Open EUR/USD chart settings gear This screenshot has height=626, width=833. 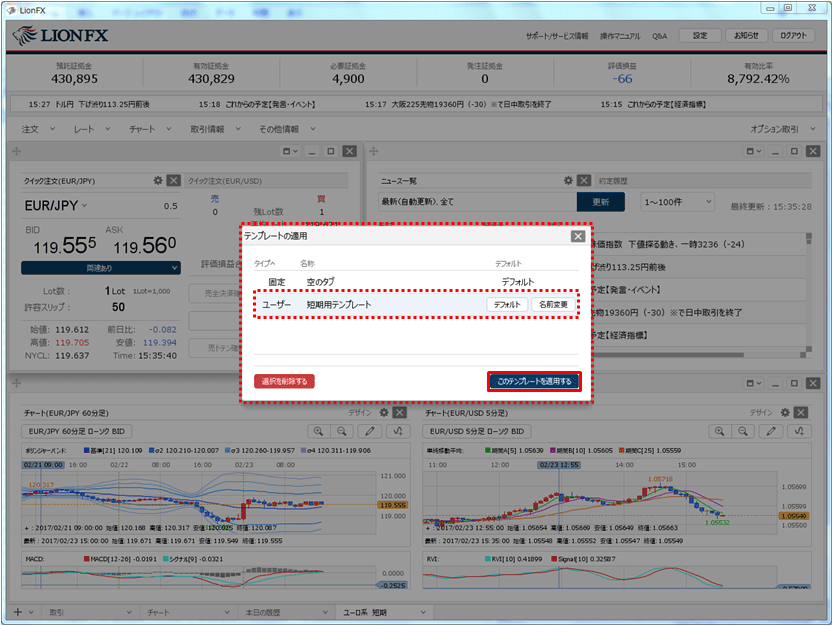coord(785,412)
